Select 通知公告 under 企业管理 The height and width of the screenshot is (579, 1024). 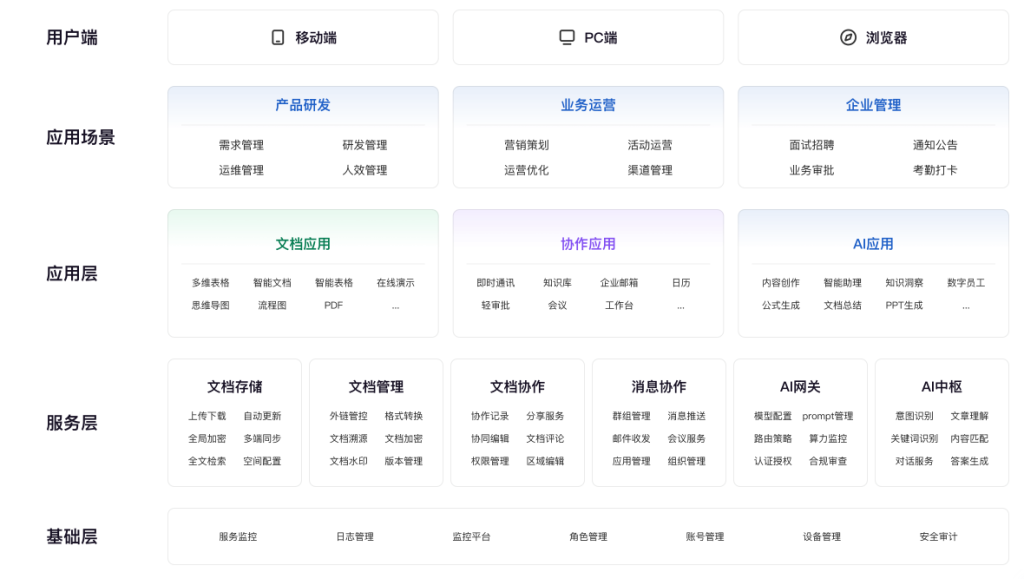(935, 145)
